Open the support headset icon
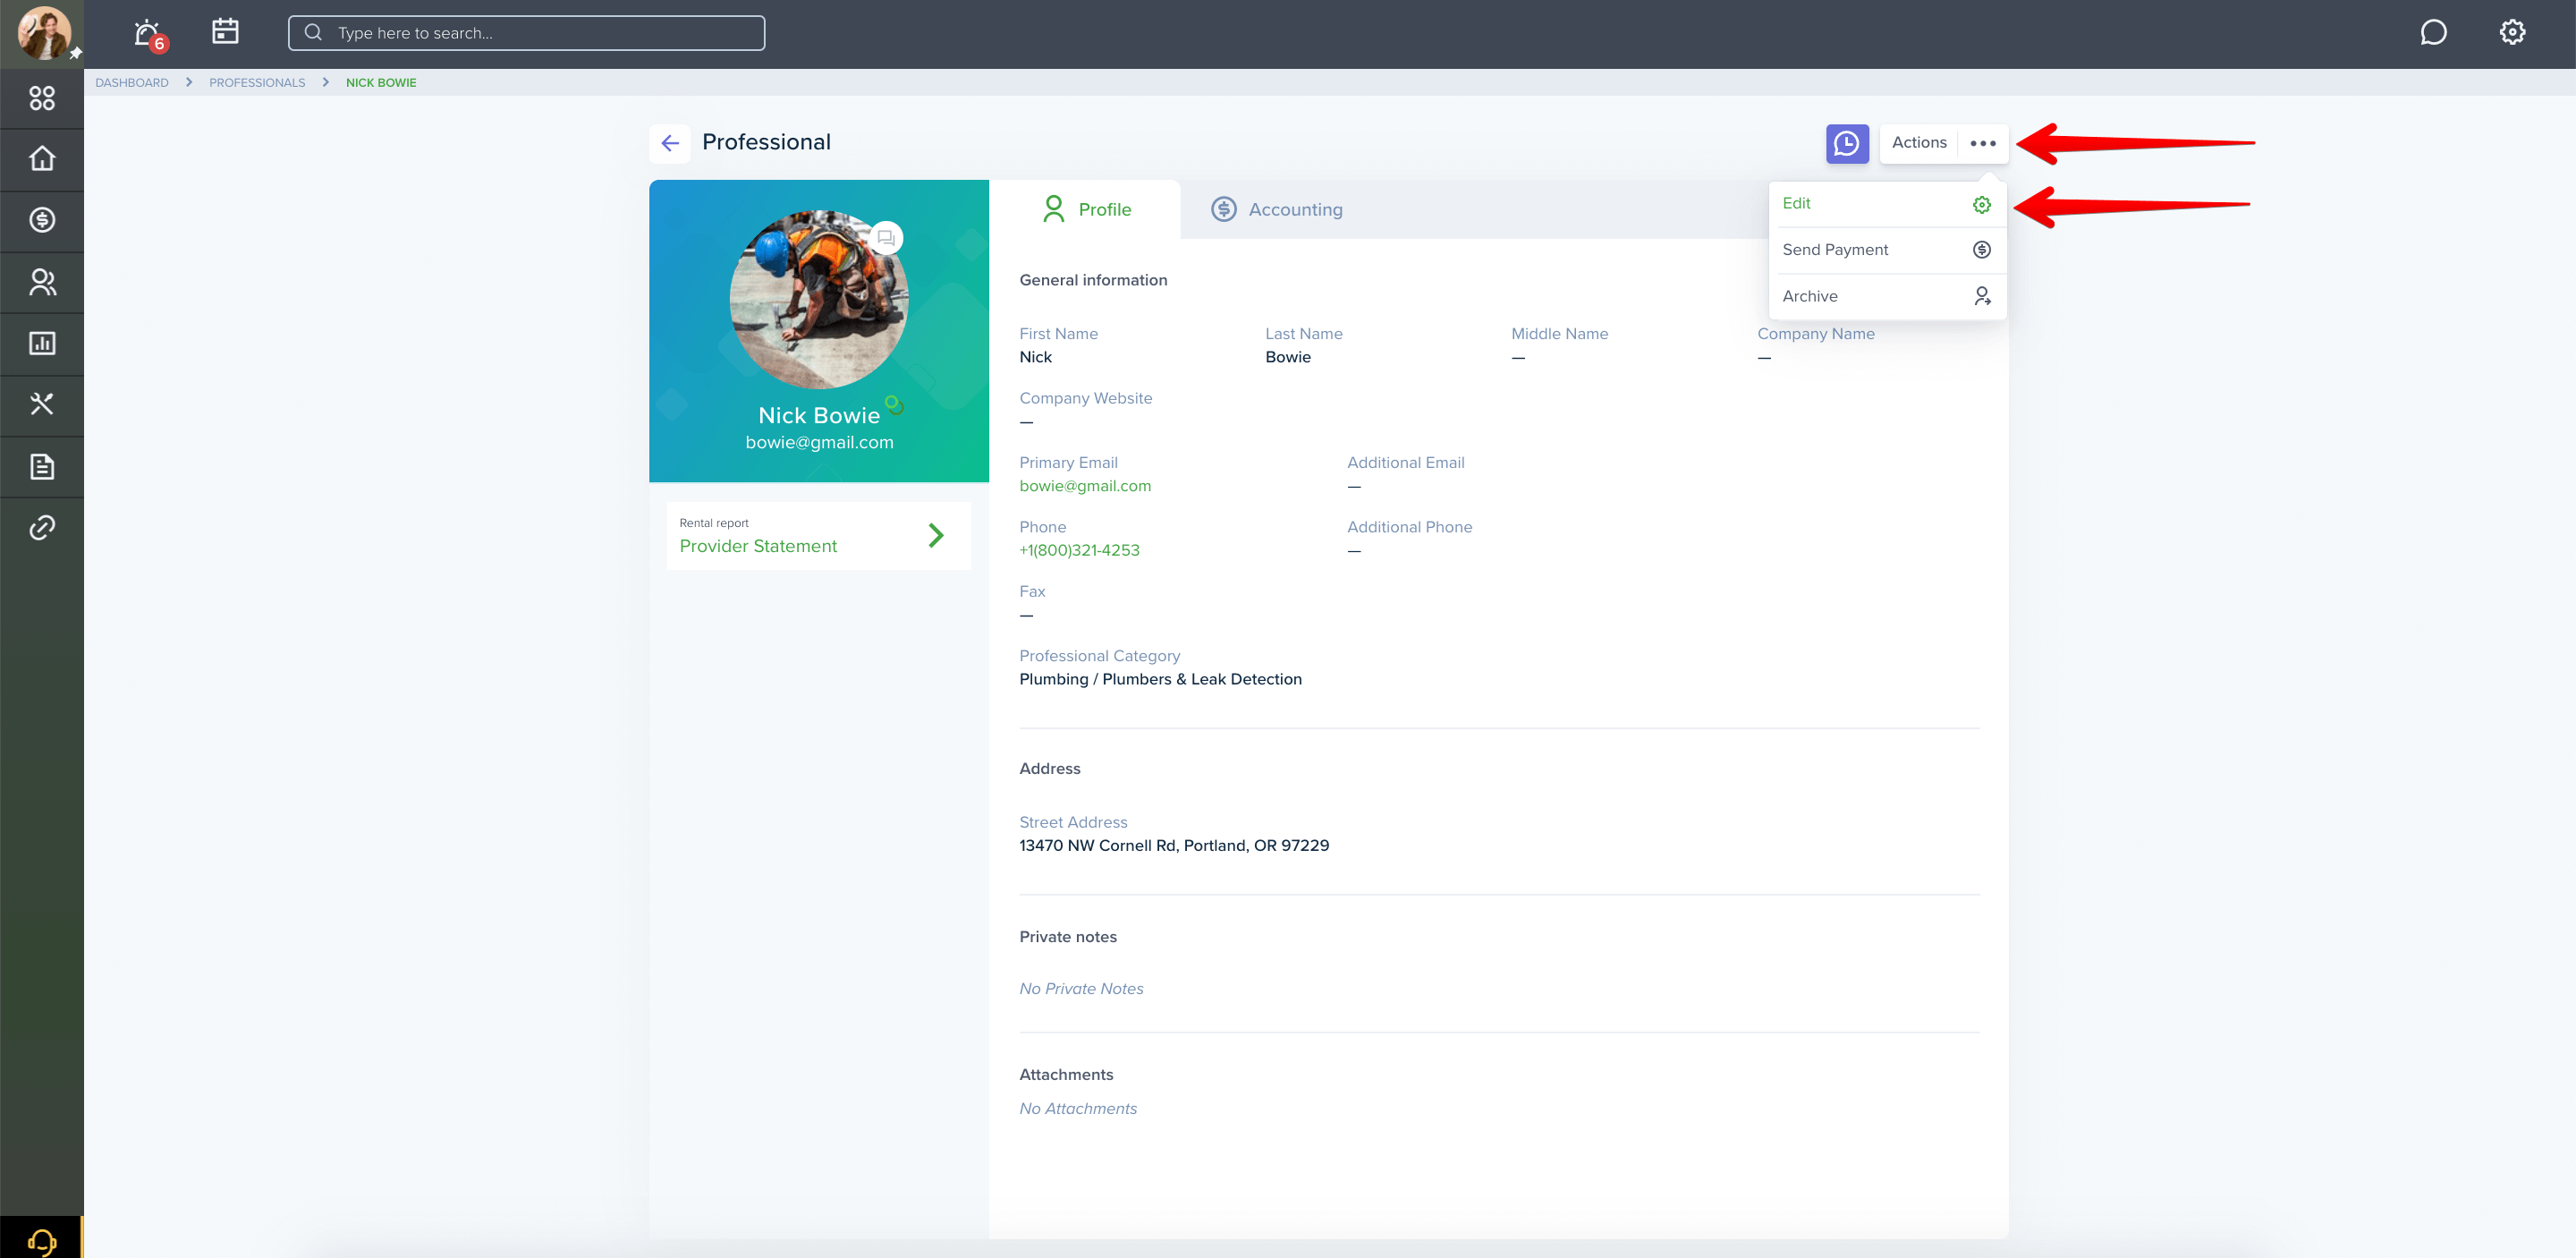Image resolution: width=2576 pixels, height=1258 pixels. pyautogui.click(x=42, y=1240)
